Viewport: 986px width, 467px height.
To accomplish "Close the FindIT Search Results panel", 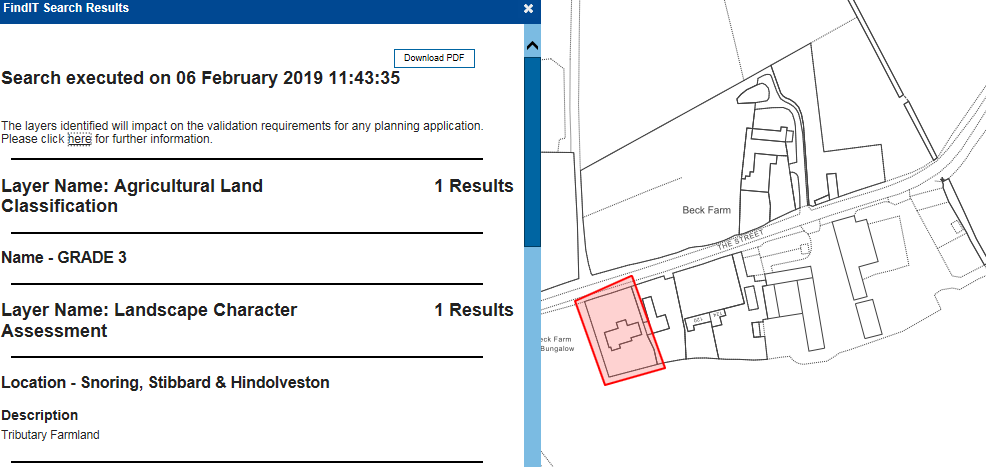I will [x=528, y=9].
